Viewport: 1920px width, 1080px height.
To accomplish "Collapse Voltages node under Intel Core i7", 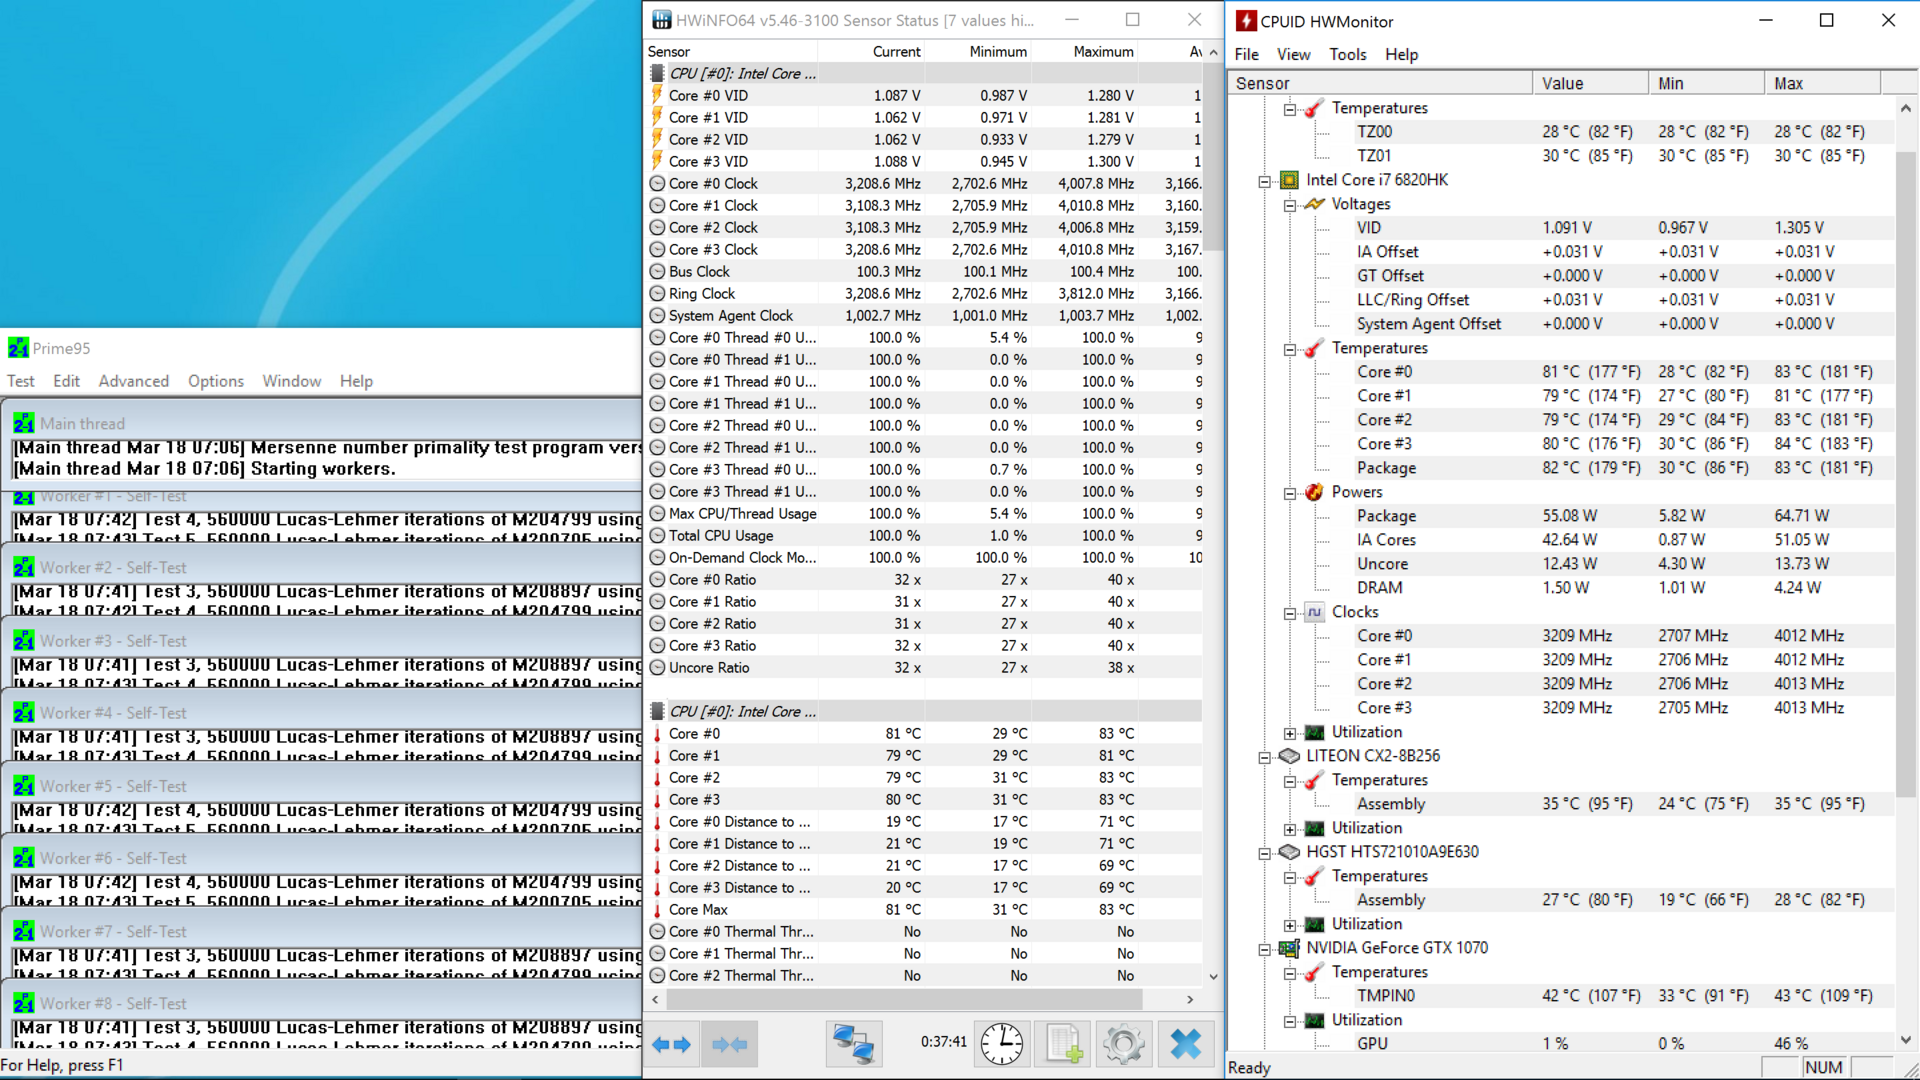I will pyautogui.click(x=1290, y=205).
